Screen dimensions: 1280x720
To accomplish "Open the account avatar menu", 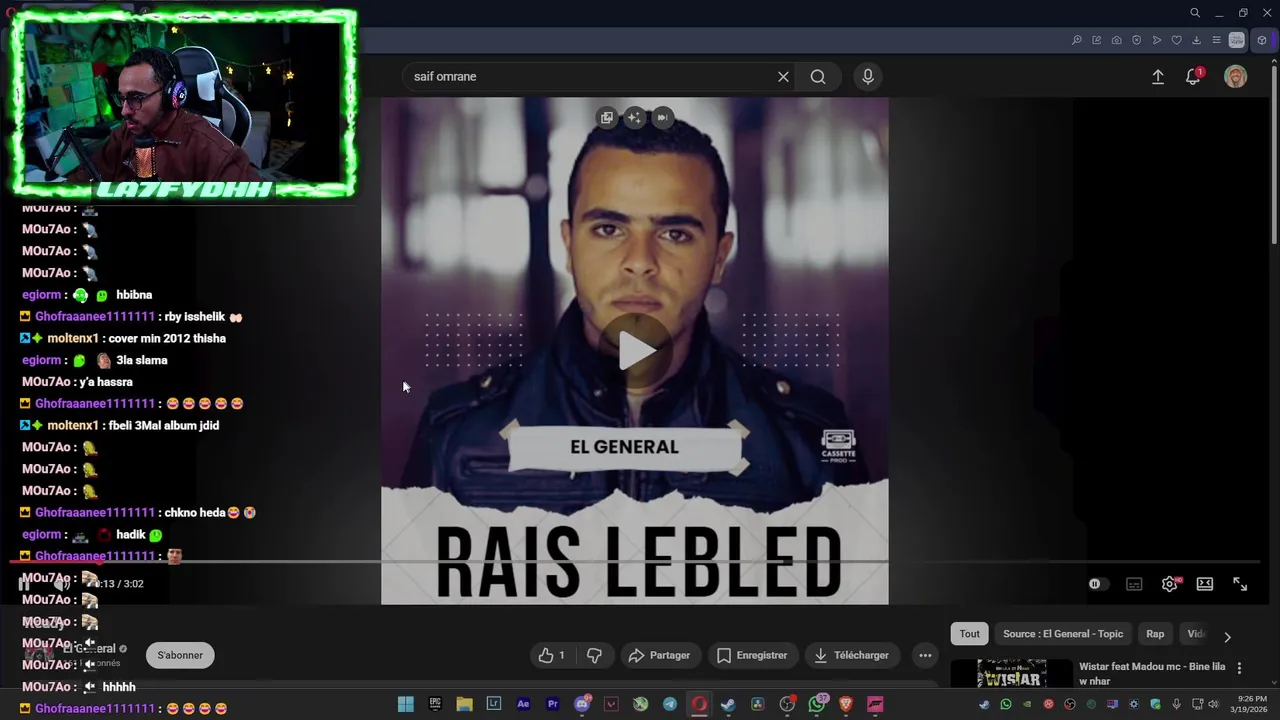I will [1236, 77].
